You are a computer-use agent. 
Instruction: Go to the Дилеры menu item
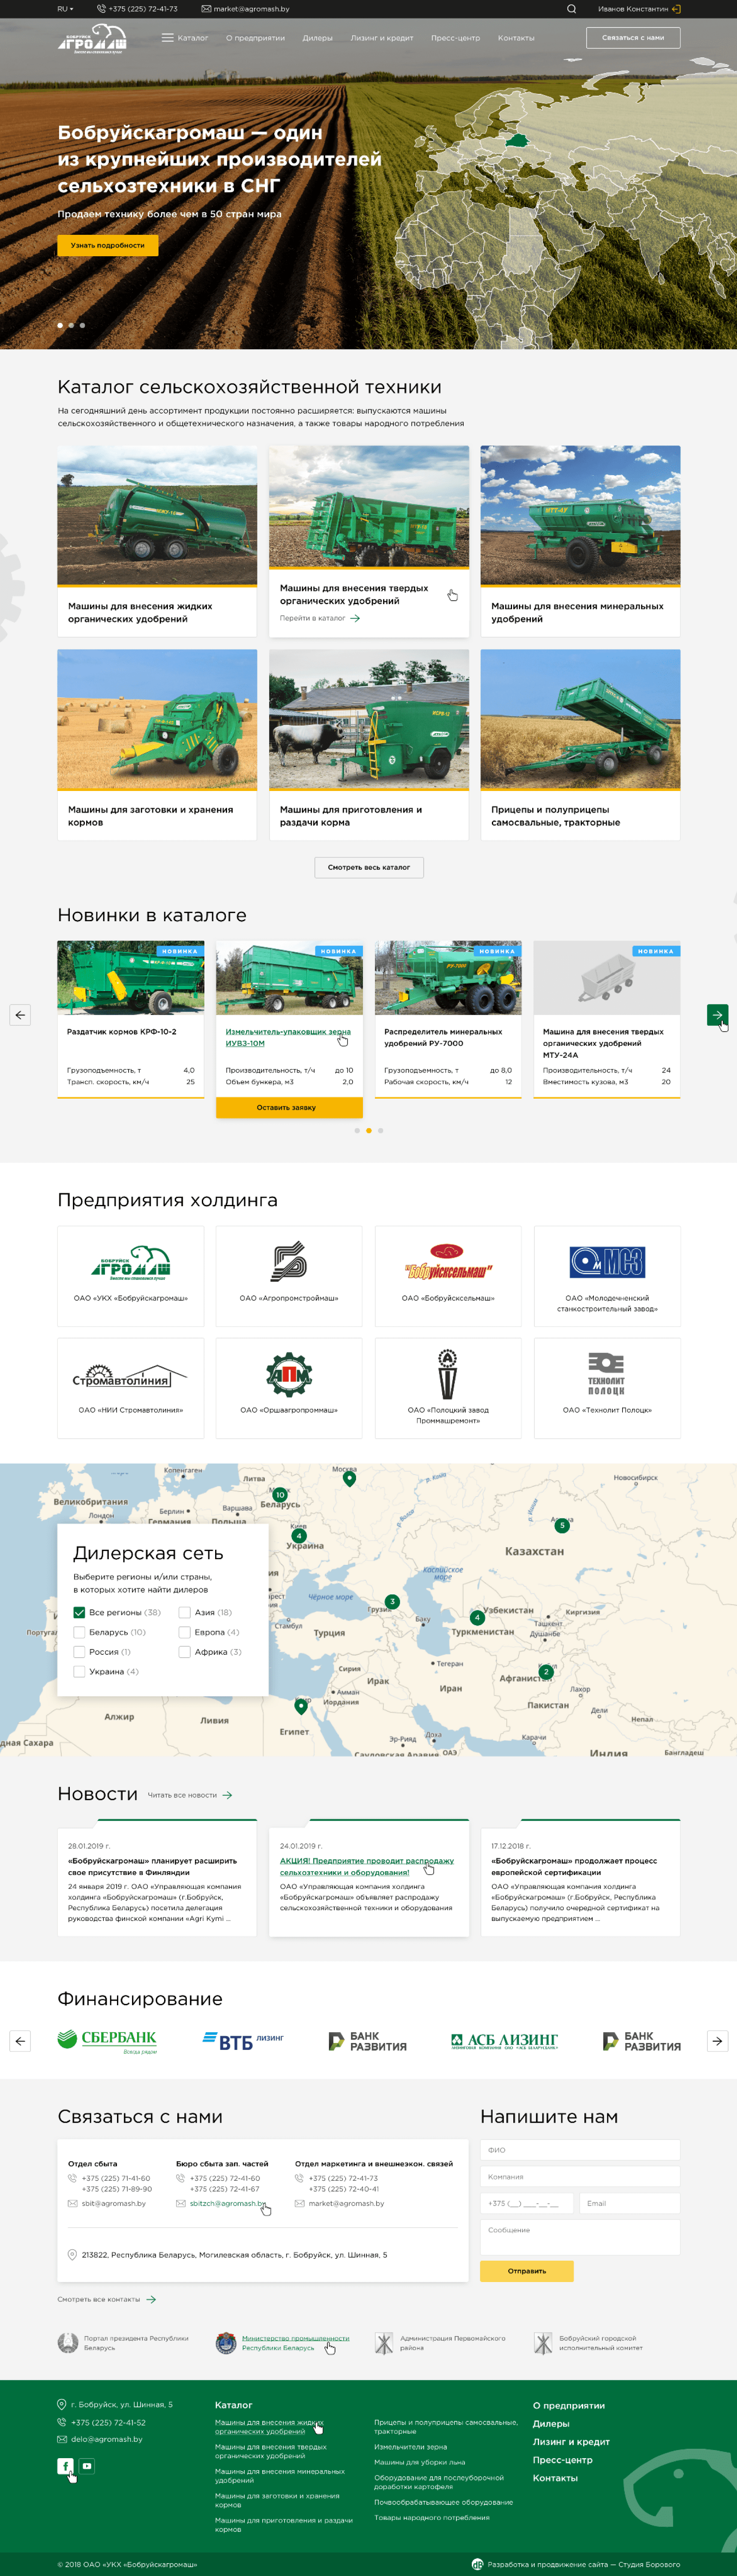pos(317,38)
